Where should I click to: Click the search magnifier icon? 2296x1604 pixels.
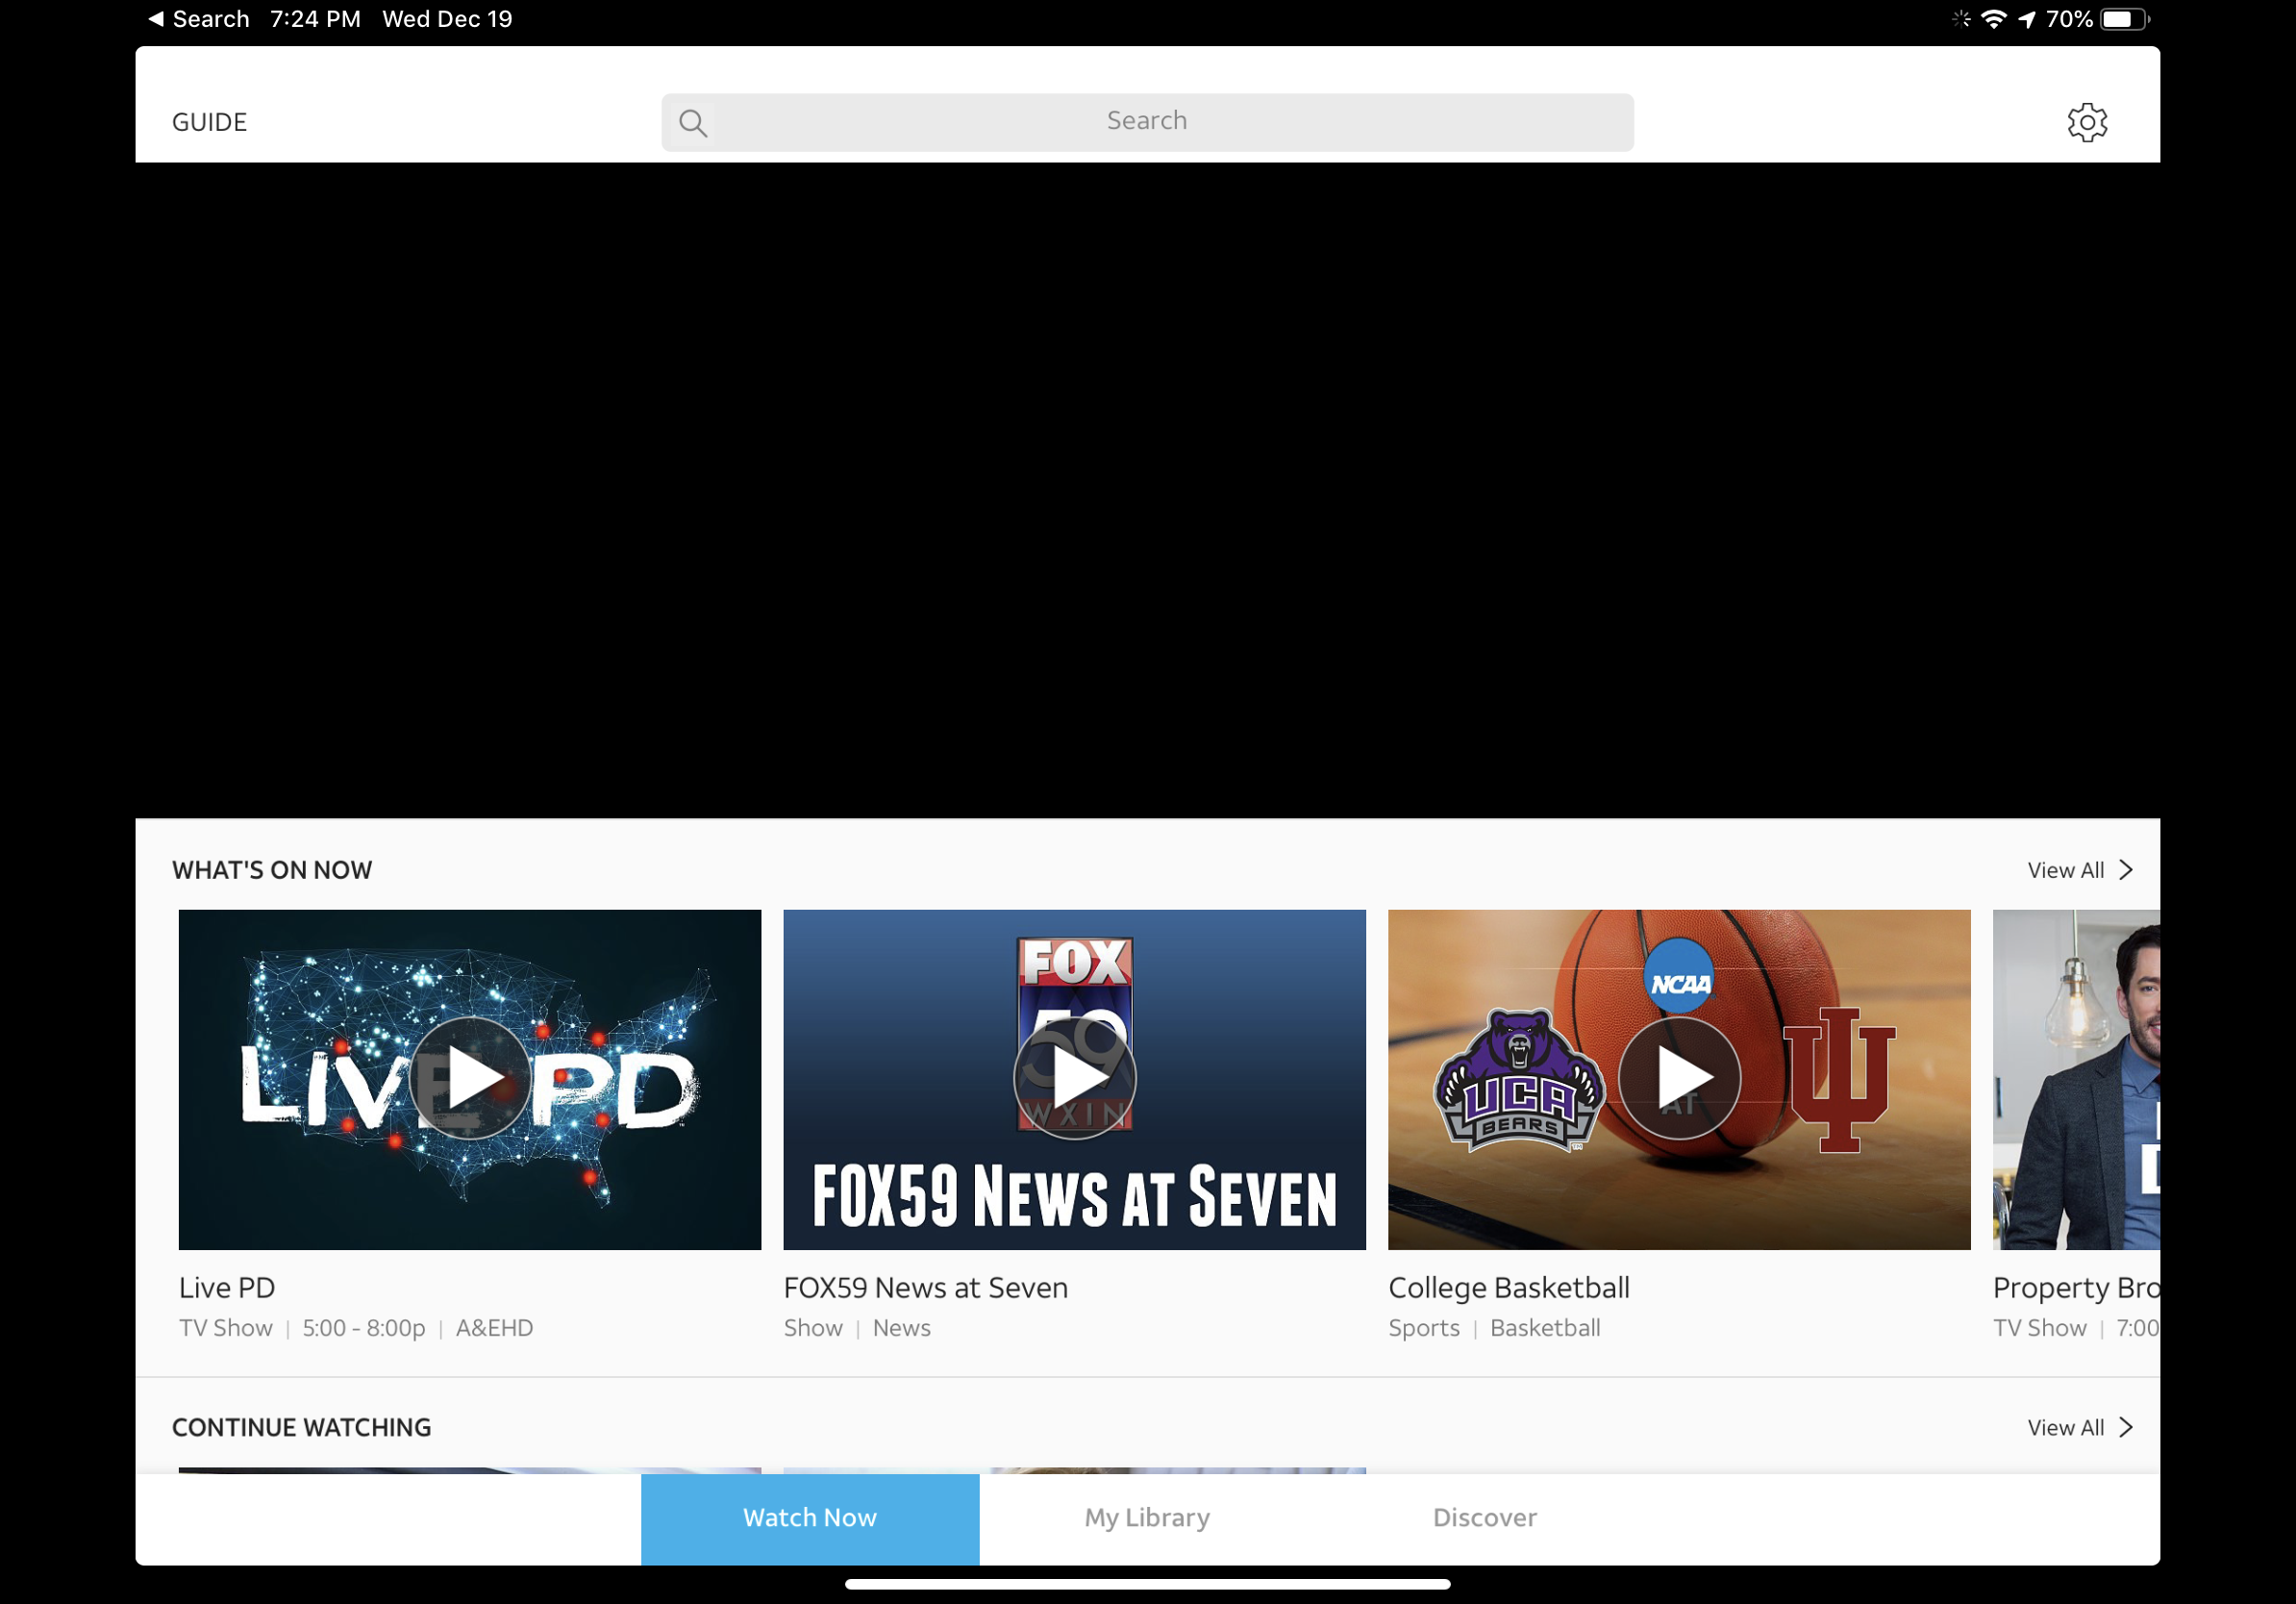(x=693, y=122)
